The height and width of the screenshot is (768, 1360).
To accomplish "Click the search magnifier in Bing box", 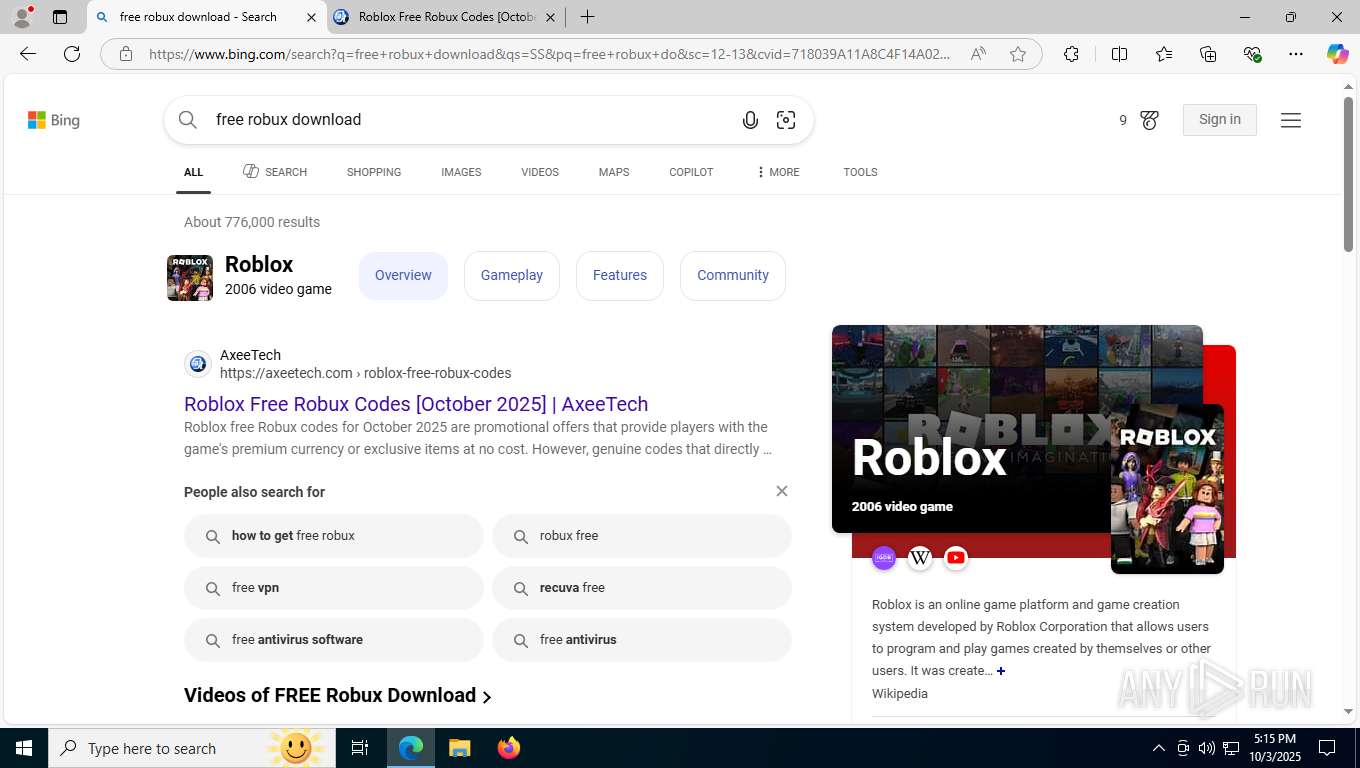I will coord(187,120).
